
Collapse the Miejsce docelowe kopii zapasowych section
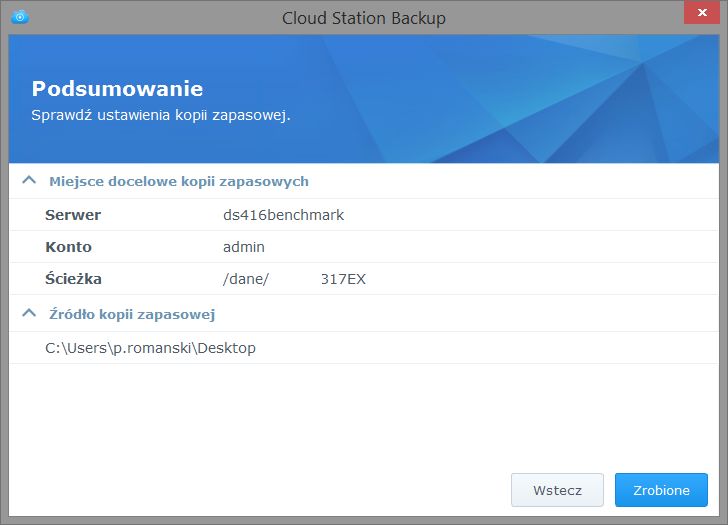(x=29, y=181)
